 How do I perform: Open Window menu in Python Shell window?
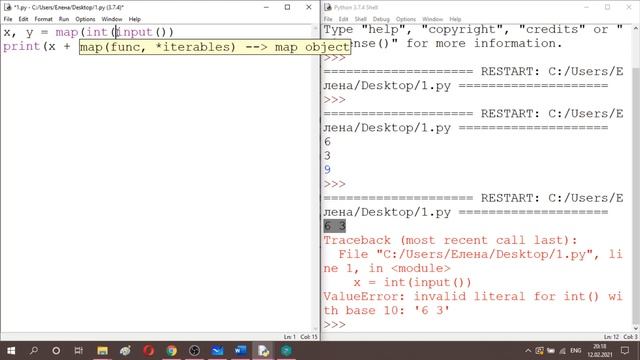432,19
